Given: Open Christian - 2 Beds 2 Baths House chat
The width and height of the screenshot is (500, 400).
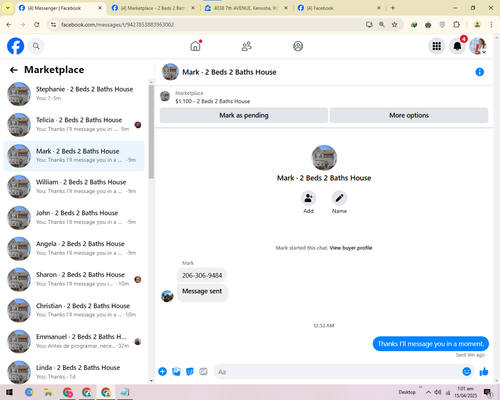Looking at the screenshot, I should pyautogui.click(x=74, y=310).
